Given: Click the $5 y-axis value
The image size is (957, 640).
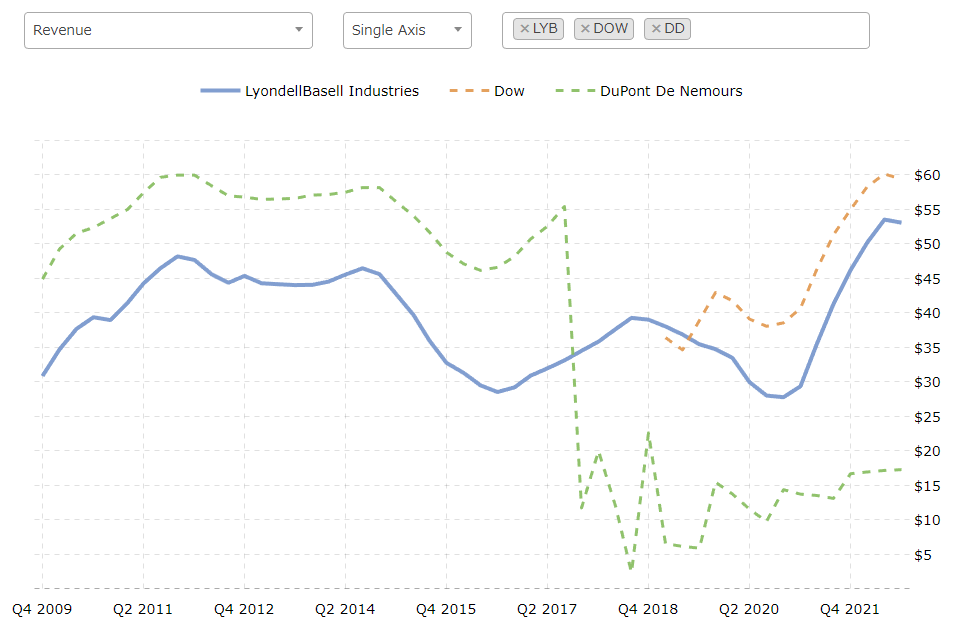Looking at the screenshot, I should [x=923, y=555].
